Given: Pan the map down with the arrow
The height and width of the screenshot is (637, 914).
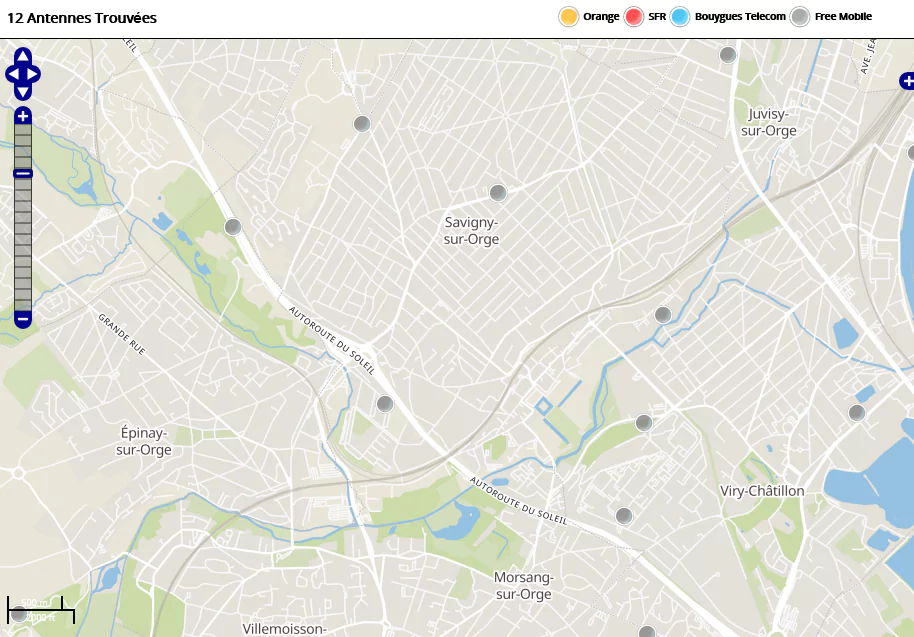Looking at the screenshot, I should 23,92.
